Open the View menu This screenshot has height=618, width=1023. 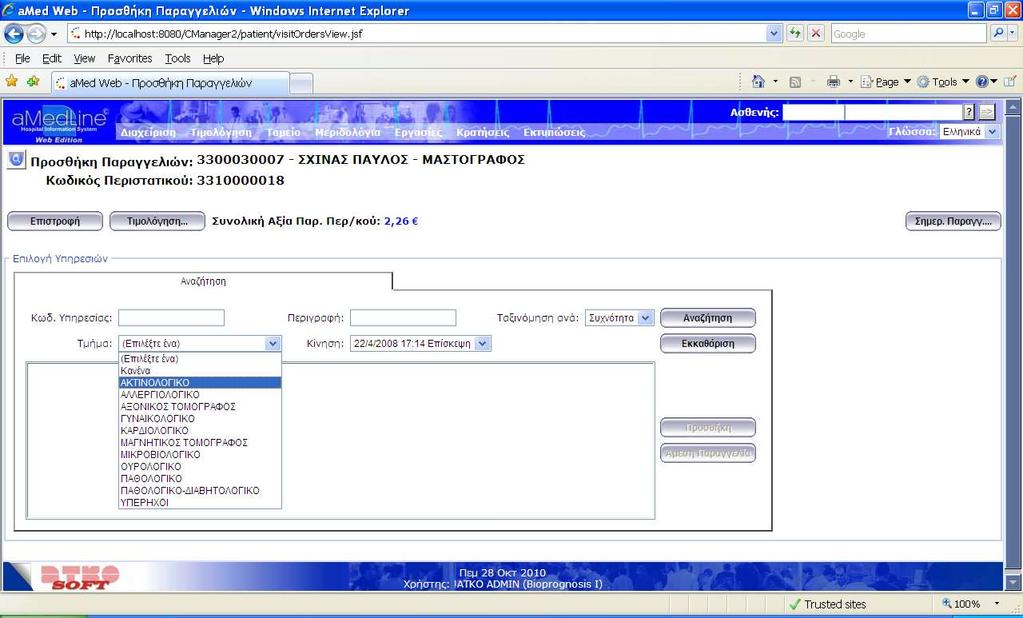(84, 58)
